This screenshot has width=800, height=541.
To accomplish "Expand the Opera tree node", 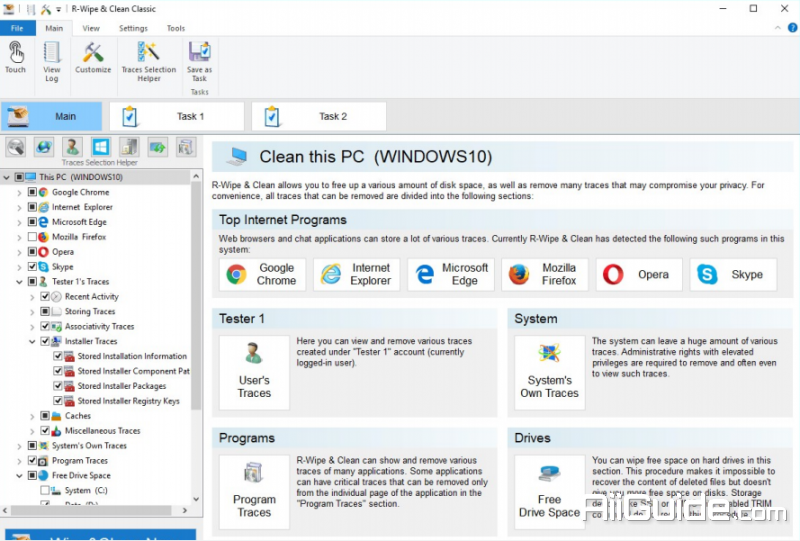I will 19,252.
